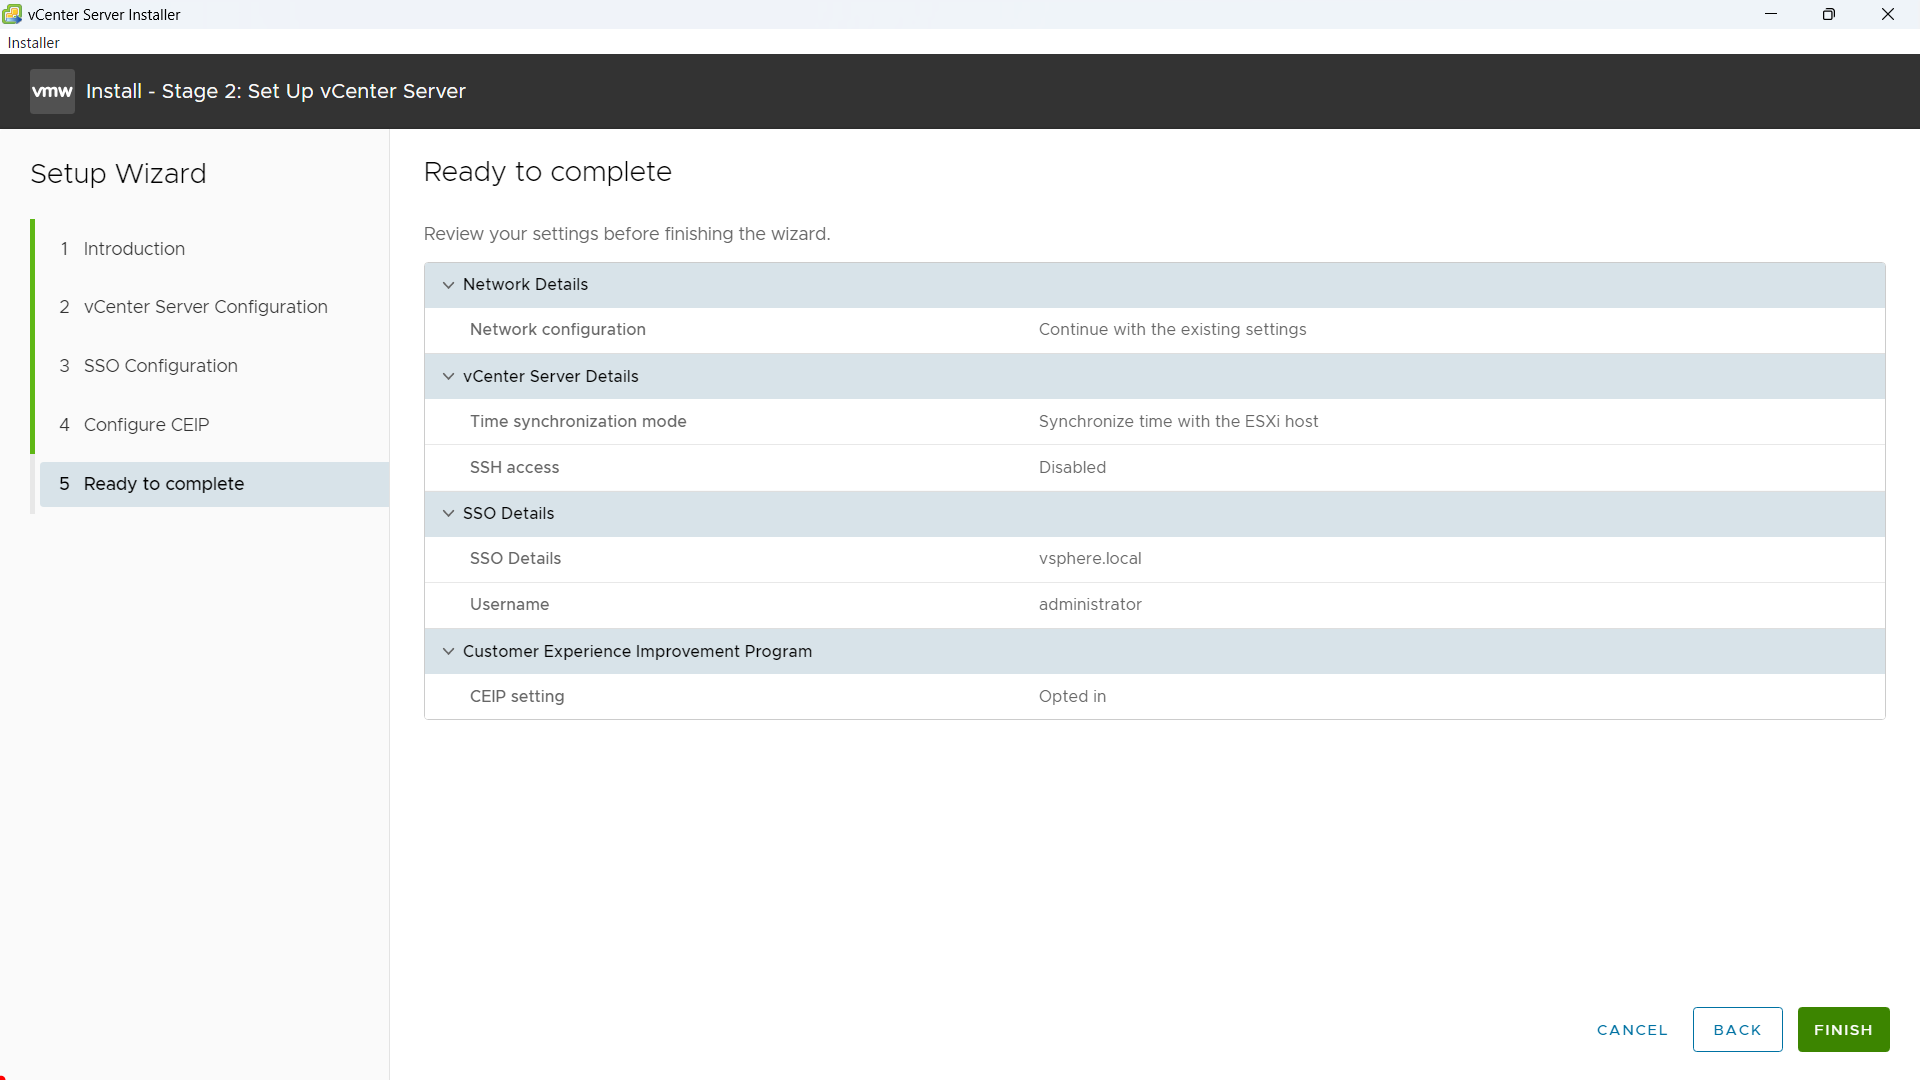Click the FINISH button
Screen dimensions: 1920x1080
(1842, 1030)
